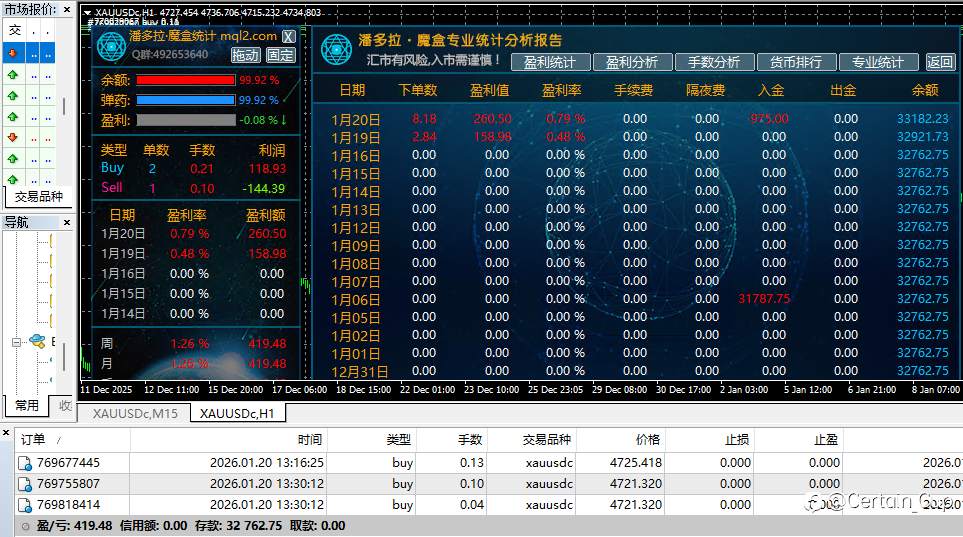Click the 1月12日 date row in report

tap(356, 228)
